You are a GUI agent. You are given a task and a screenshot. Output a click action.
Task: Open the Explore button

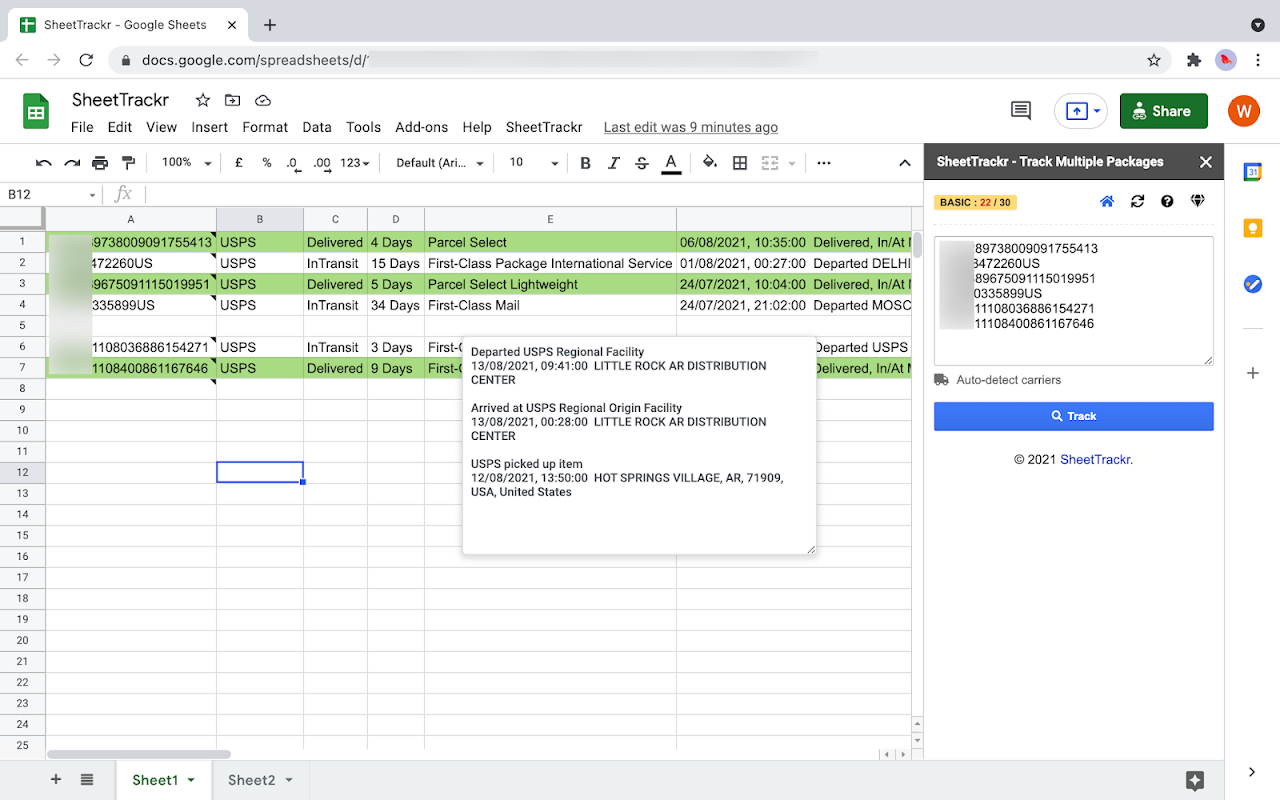click(x=1194, y=780)
